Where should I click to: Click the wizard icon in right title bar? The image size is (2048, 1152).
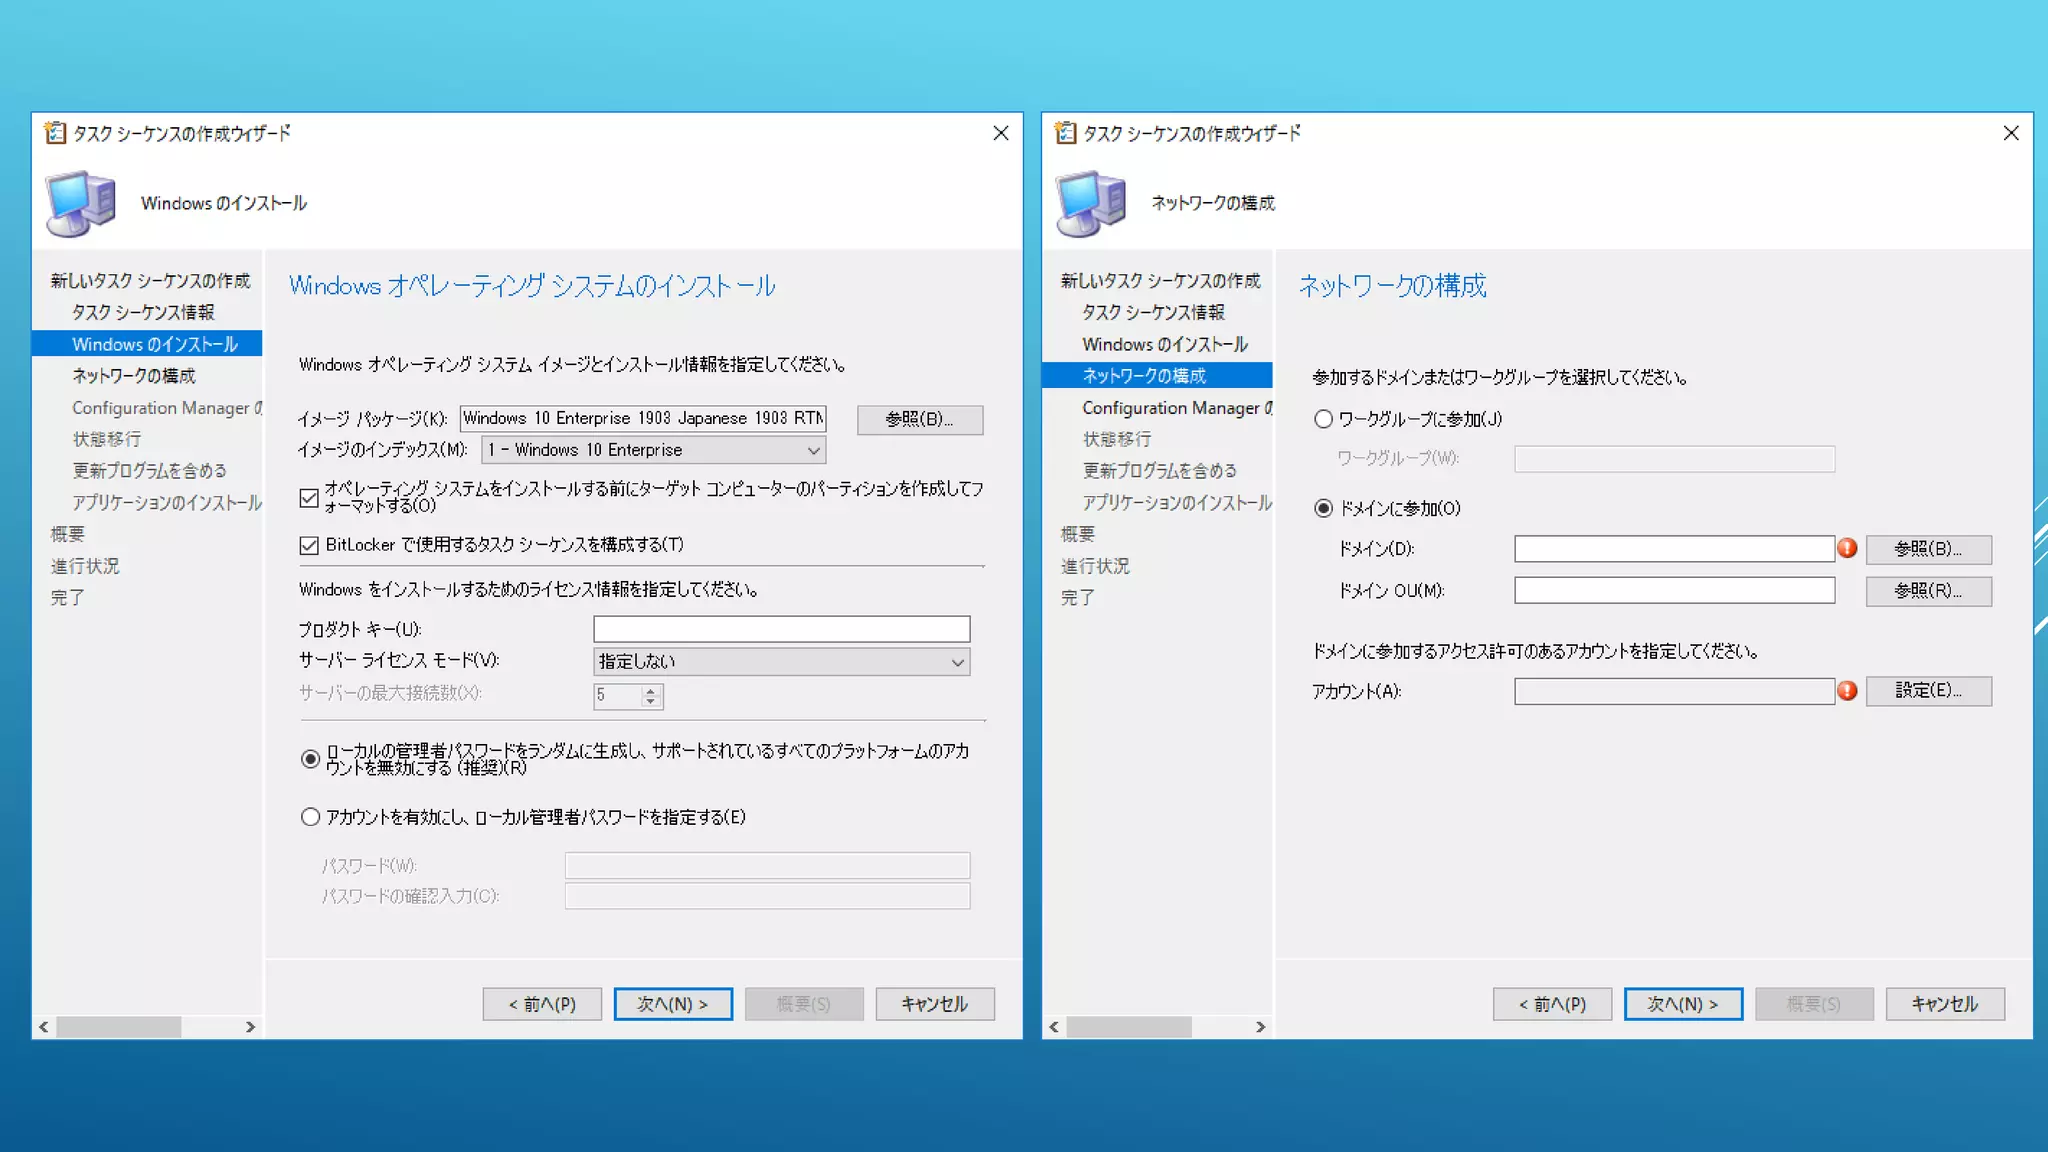point(1066,133)
